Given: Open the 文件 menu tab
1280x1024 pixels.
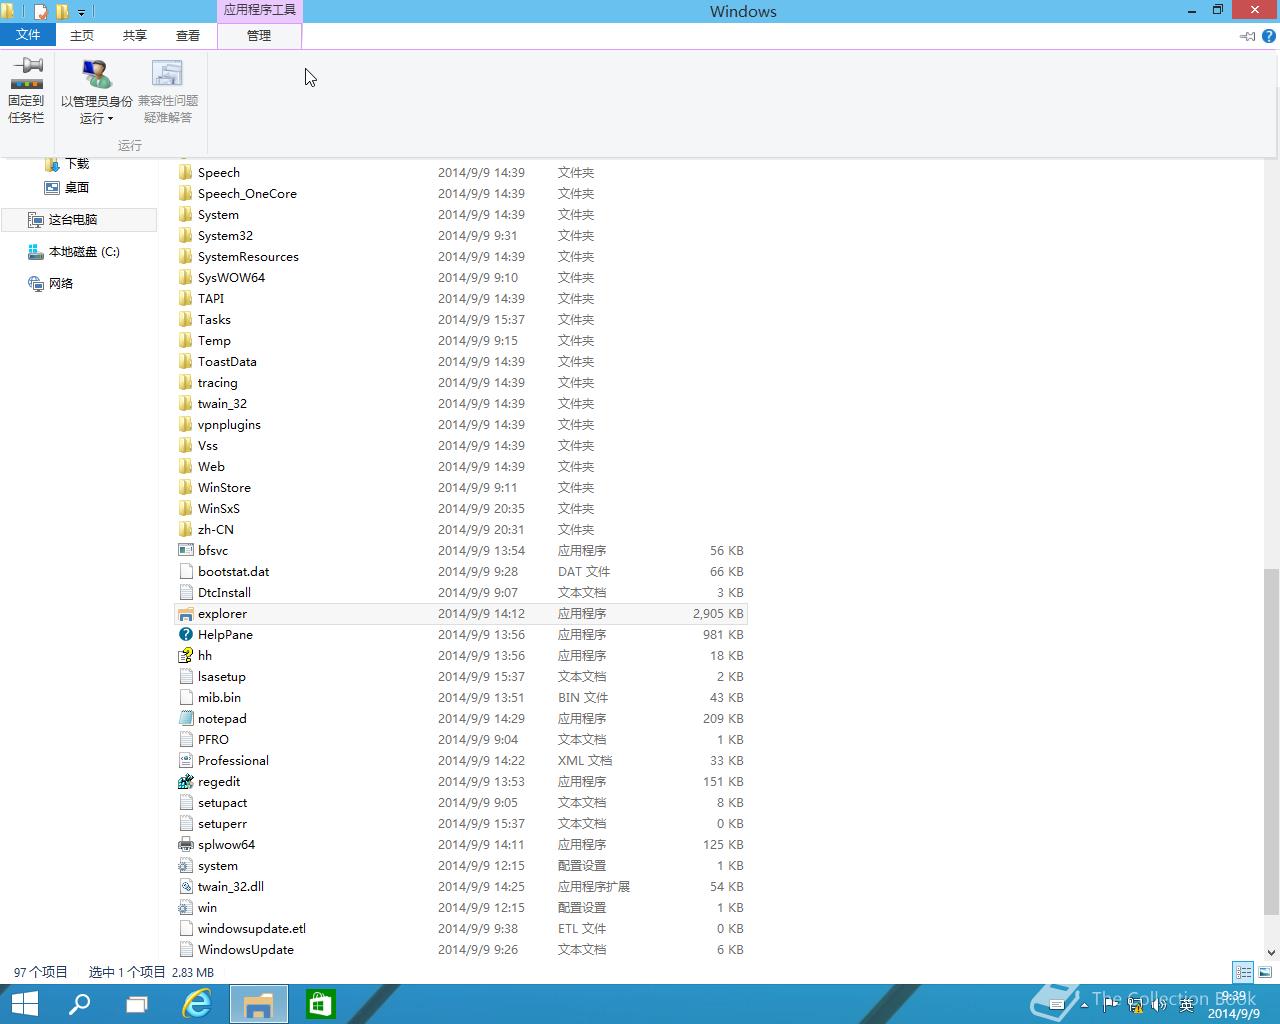Looking at the screenshot, I should [x=28, y=35].
